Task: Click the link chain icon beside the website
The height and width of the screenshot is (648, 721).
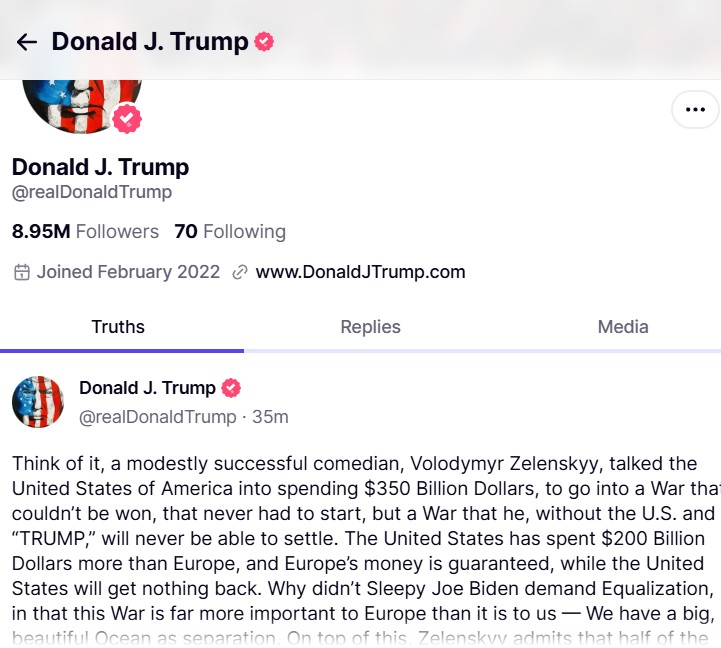Action: 240,272
